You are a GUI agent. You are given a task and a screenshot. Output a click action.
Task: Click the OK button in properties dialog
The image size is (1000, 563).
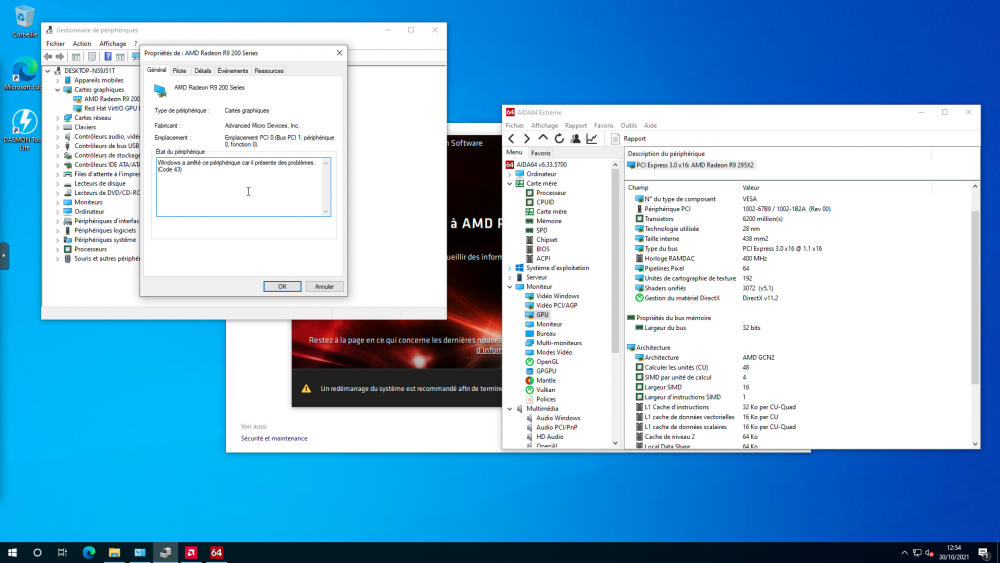282,286
